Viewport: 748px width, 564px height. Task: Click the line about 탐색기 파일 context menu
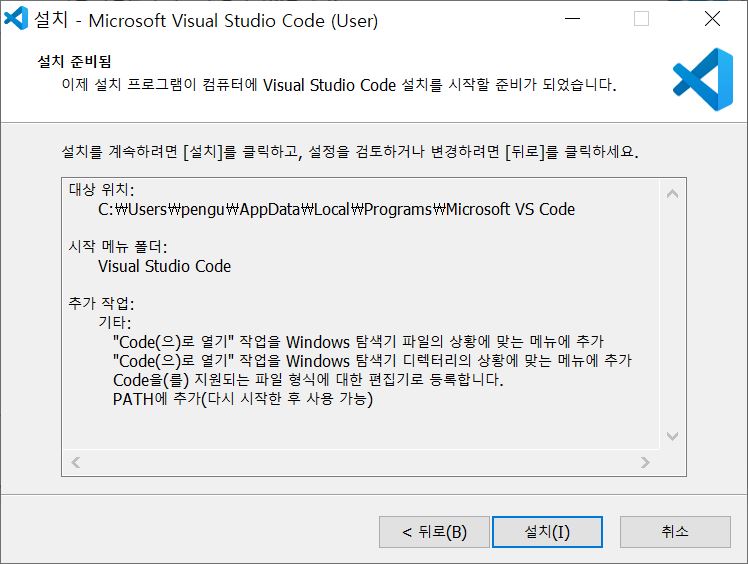pyautogui.click(x=358, y=342)
